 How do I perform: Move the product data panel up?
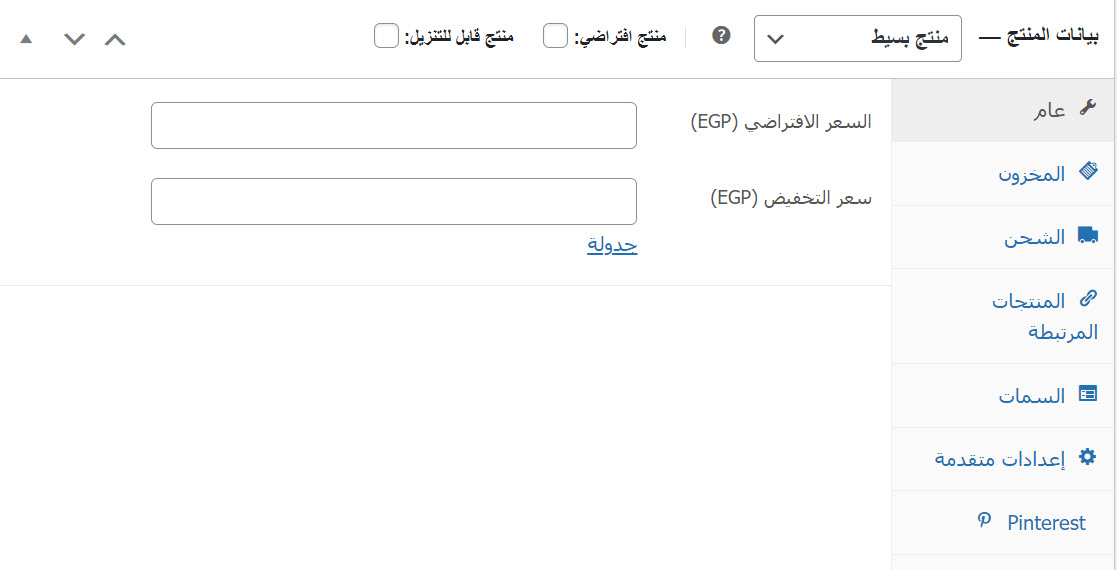pyautogui.click(x=116, y=39)
